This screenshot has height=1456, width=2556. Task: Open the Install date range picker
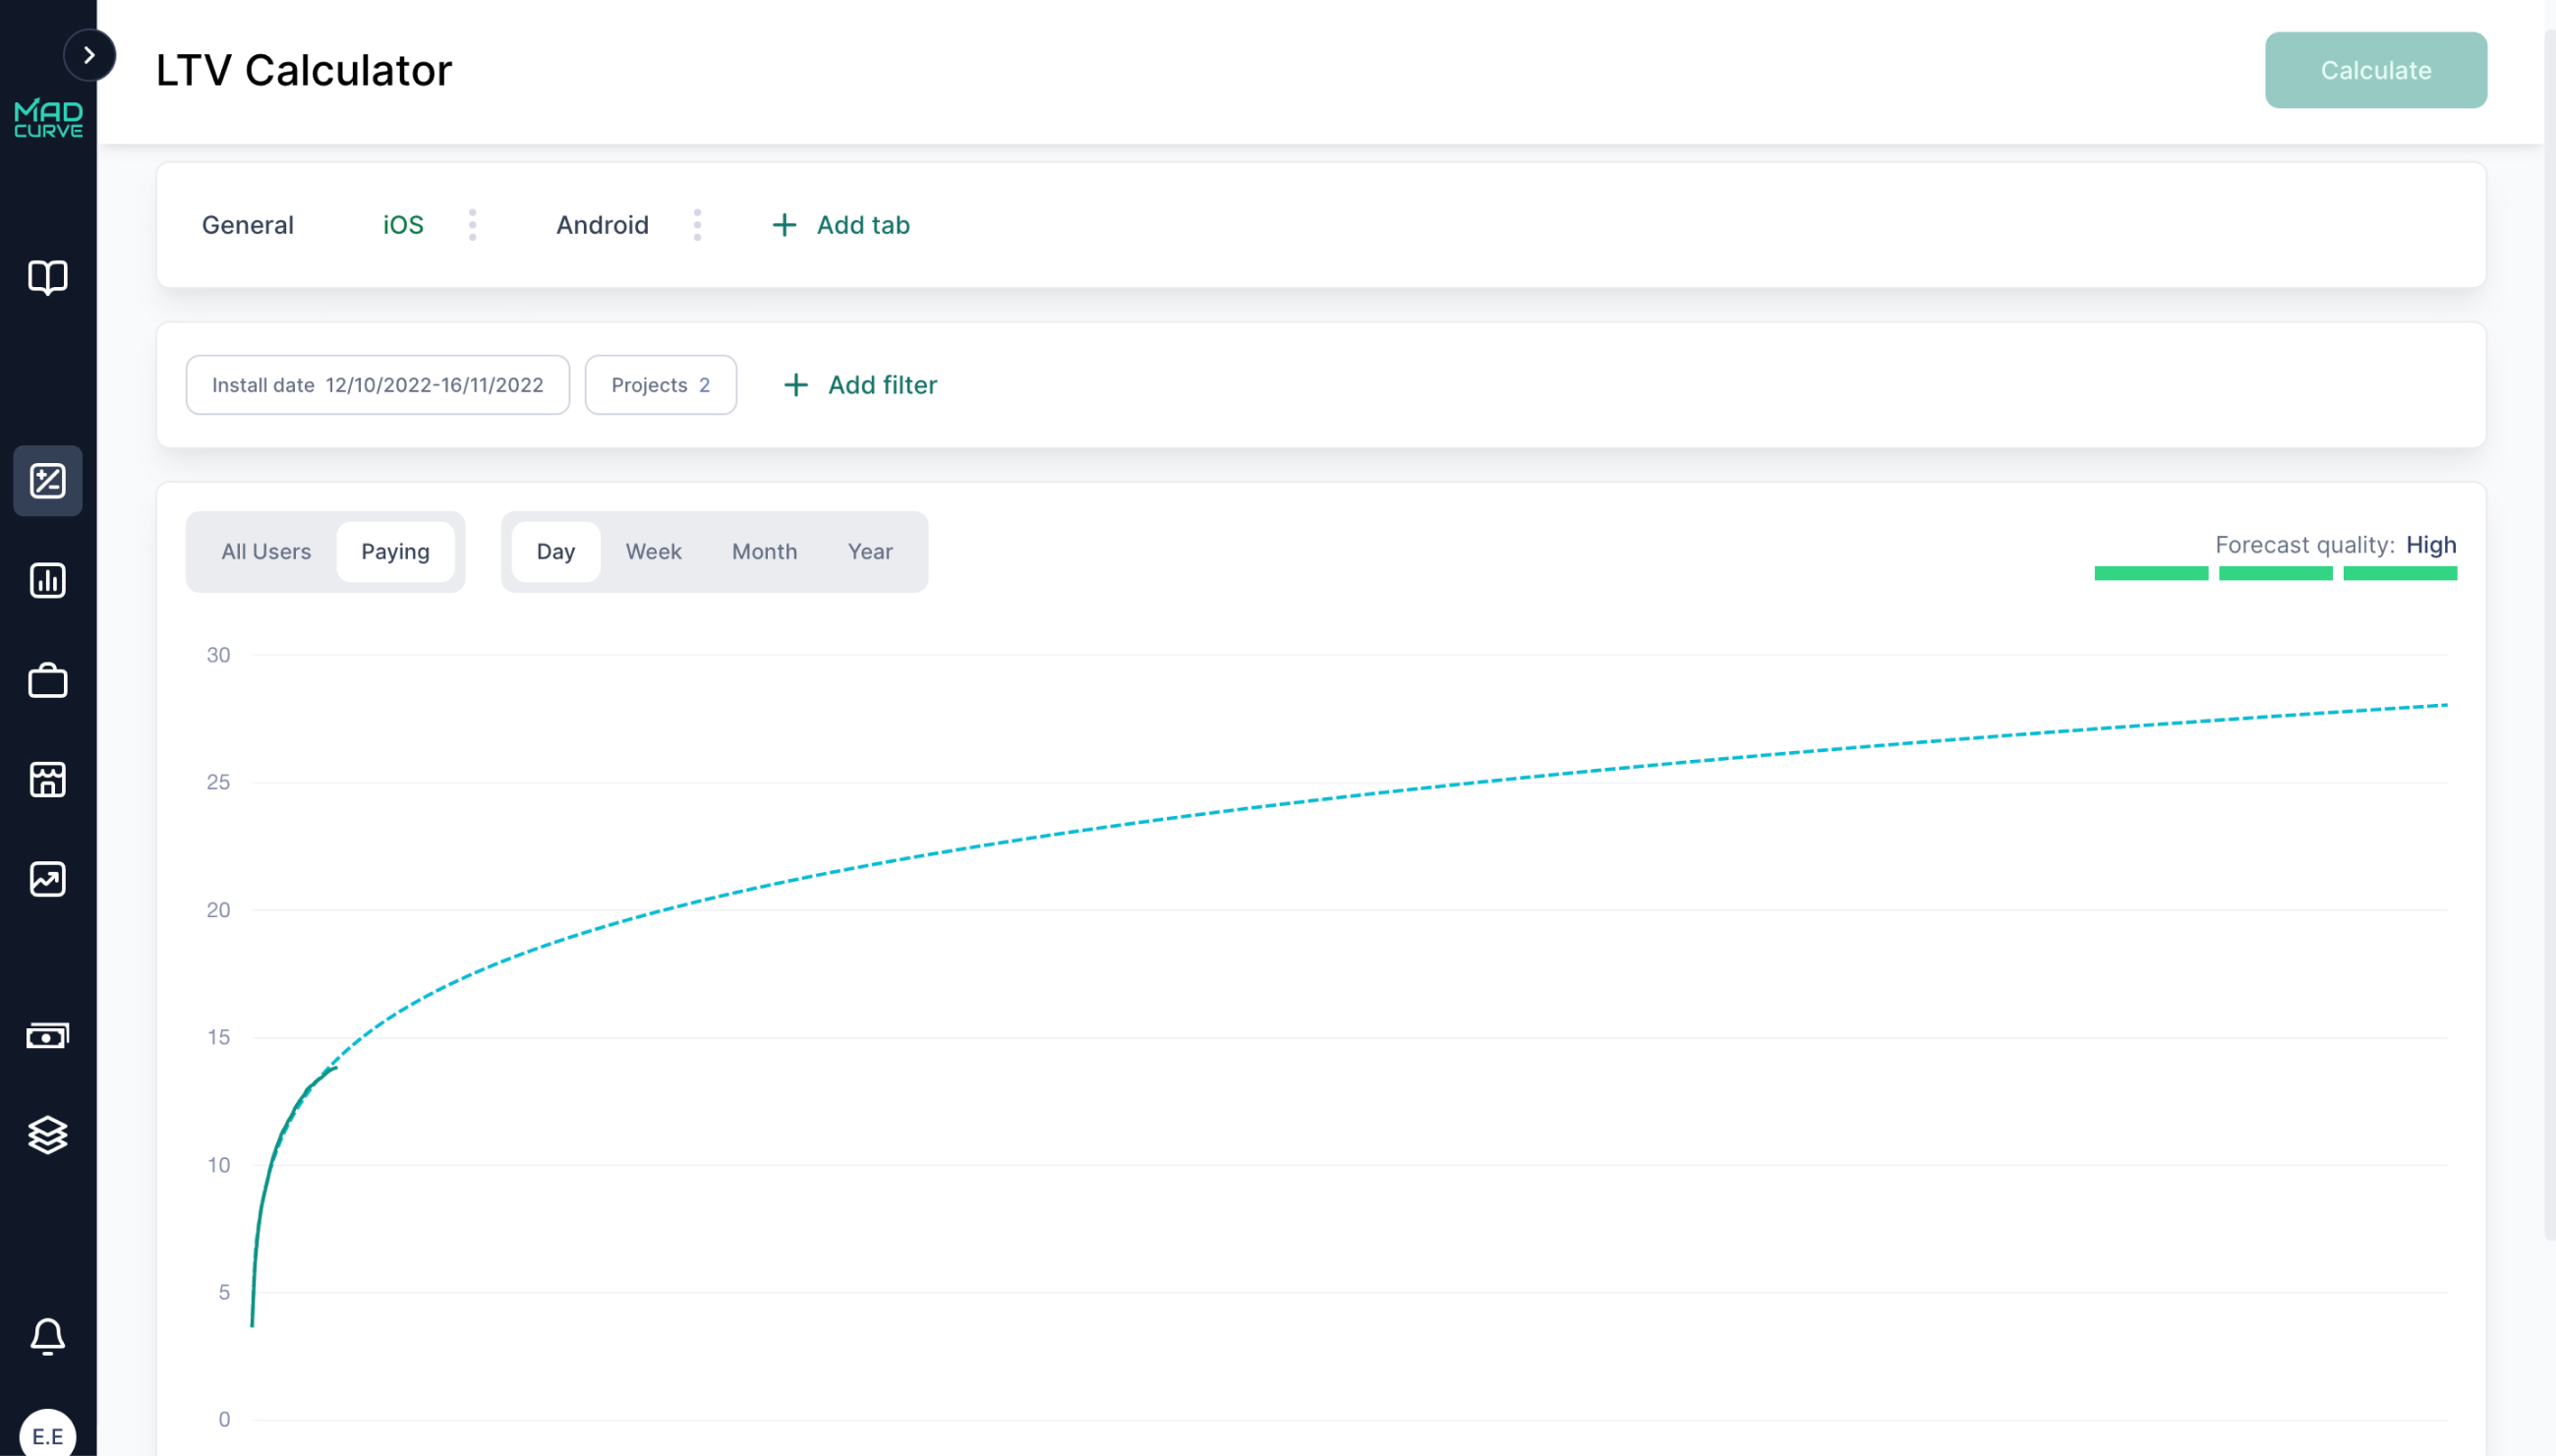click(377, 385)
